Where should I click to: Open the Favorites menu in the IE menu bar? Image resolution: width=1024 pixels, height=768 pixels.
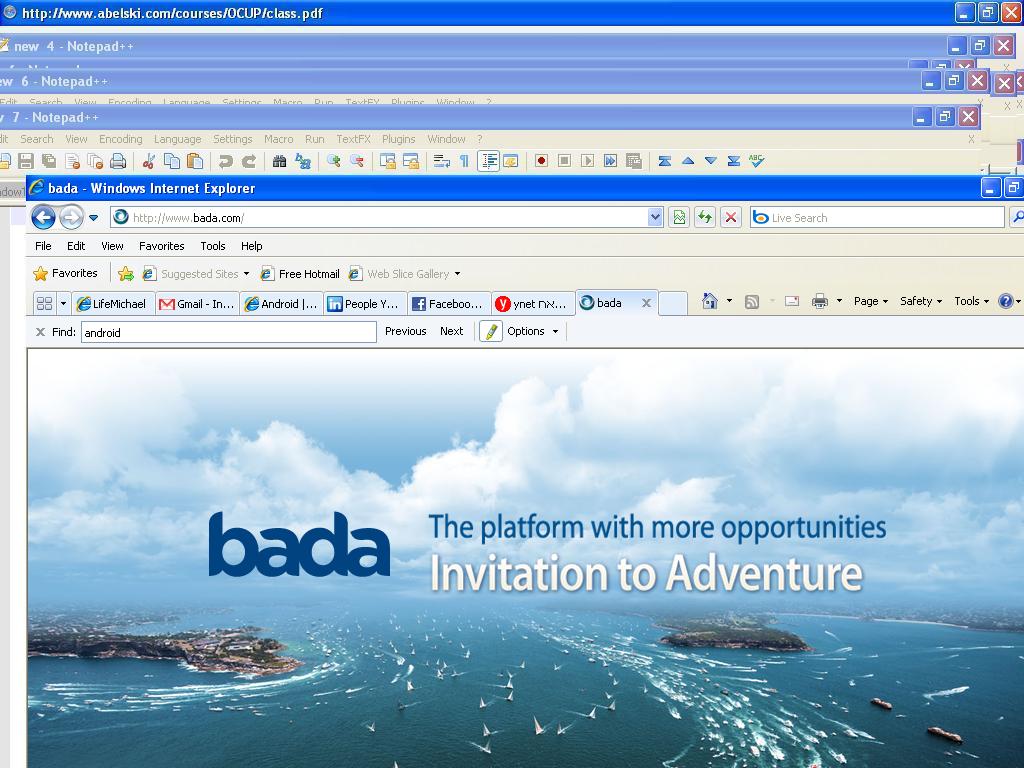click(161, 246)
